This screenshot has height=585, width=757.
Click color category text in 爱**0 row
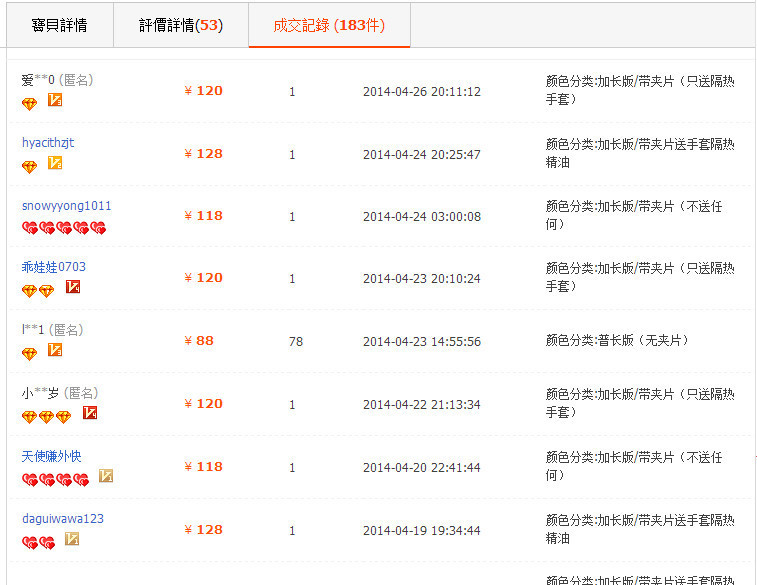[640, 90]
